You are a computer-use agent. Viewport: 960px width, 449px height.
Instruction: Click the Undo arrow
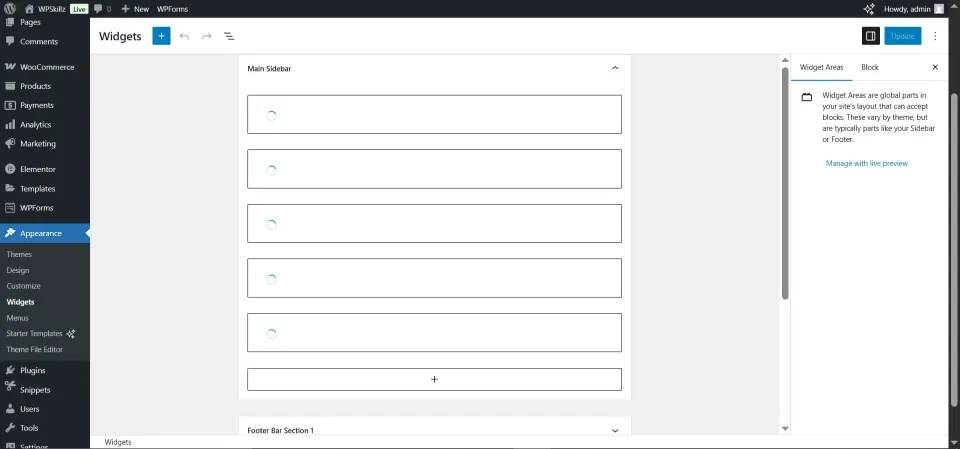tap(184, 36)
